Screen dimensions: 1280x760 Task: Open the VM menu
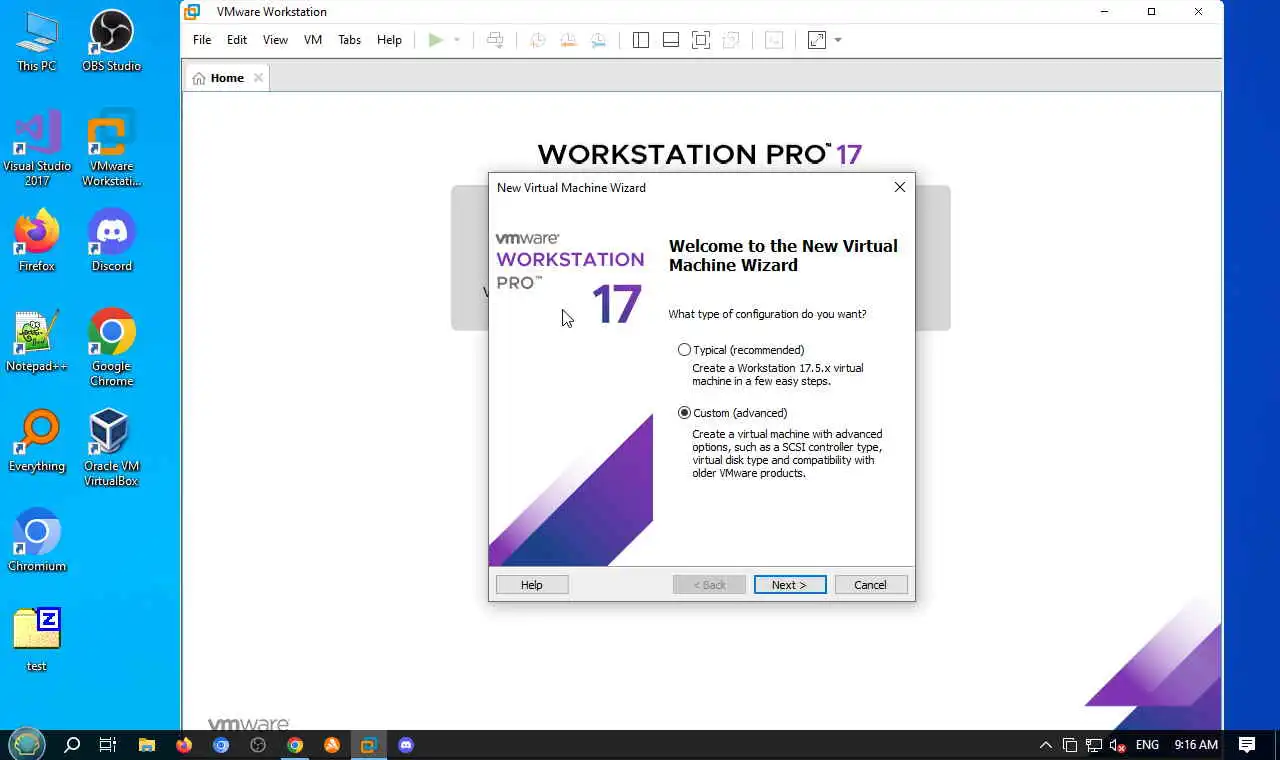pyautogui.click(x=313, y=40)
